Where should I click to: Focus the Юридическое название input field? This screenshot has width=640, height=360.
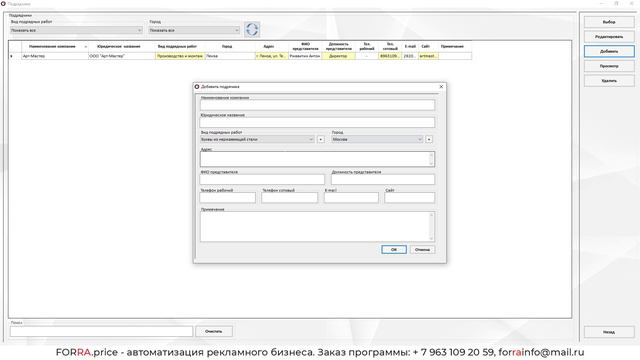point(317,122)
